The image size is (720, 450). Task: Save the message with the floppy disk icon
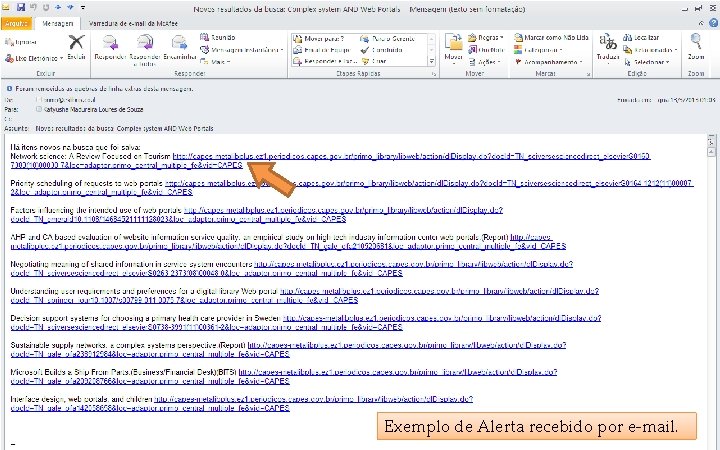(21, 7)
